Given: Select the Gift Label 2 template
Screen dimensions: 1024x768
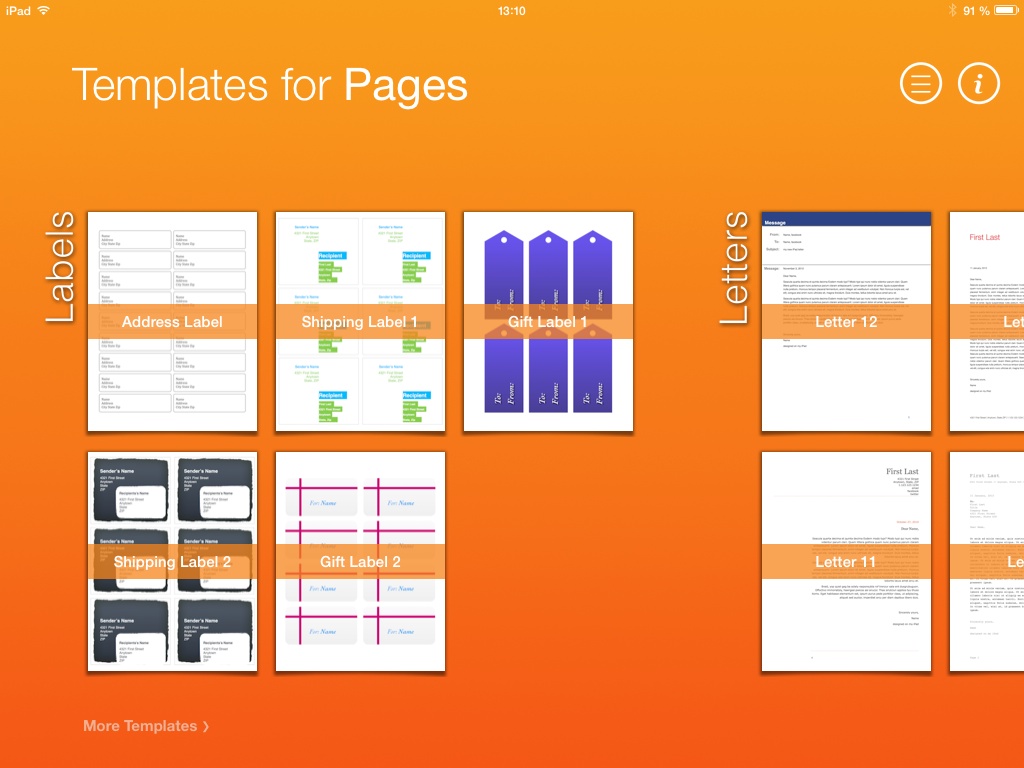Looking at the screenshot, I should coord(360,561).
